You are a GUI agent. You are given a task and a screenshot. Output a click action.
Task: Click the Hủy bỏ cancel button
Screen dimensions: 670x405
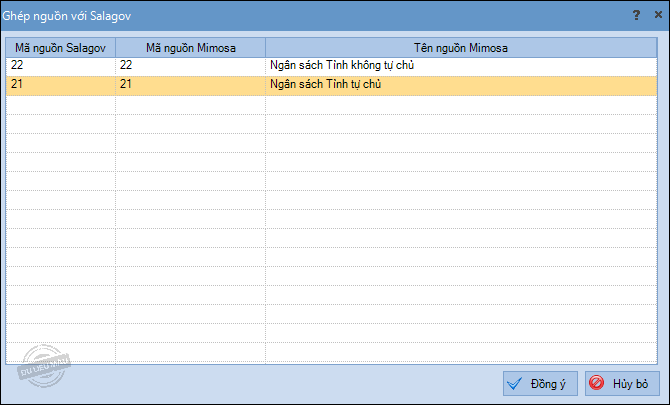[622, 384]
